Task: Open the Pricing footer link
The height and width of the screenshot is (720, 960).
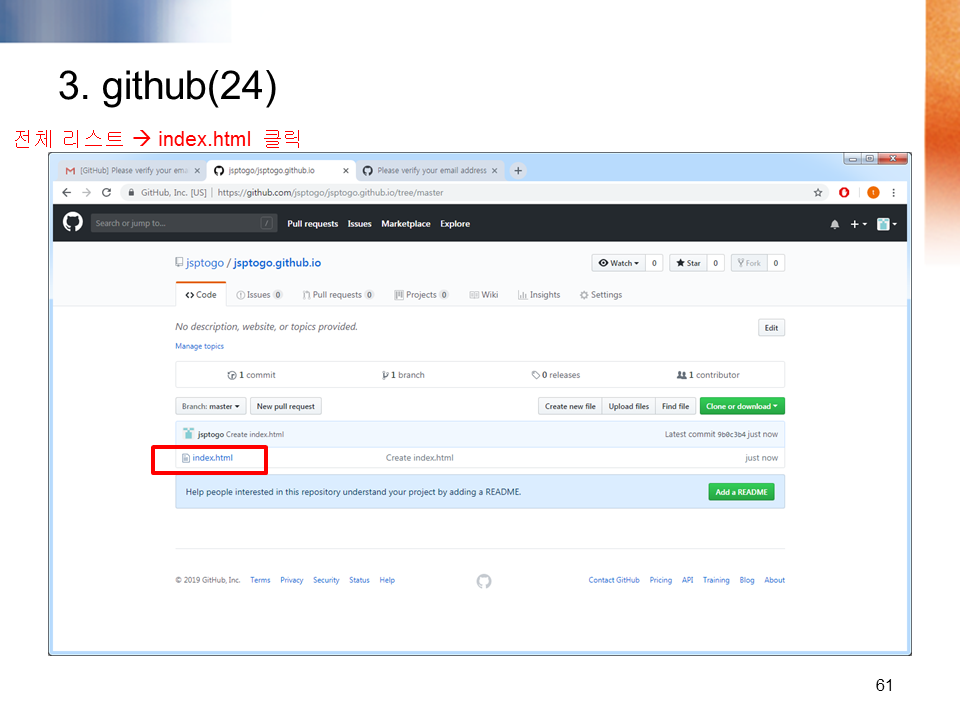Action: [x=661, y=580]
